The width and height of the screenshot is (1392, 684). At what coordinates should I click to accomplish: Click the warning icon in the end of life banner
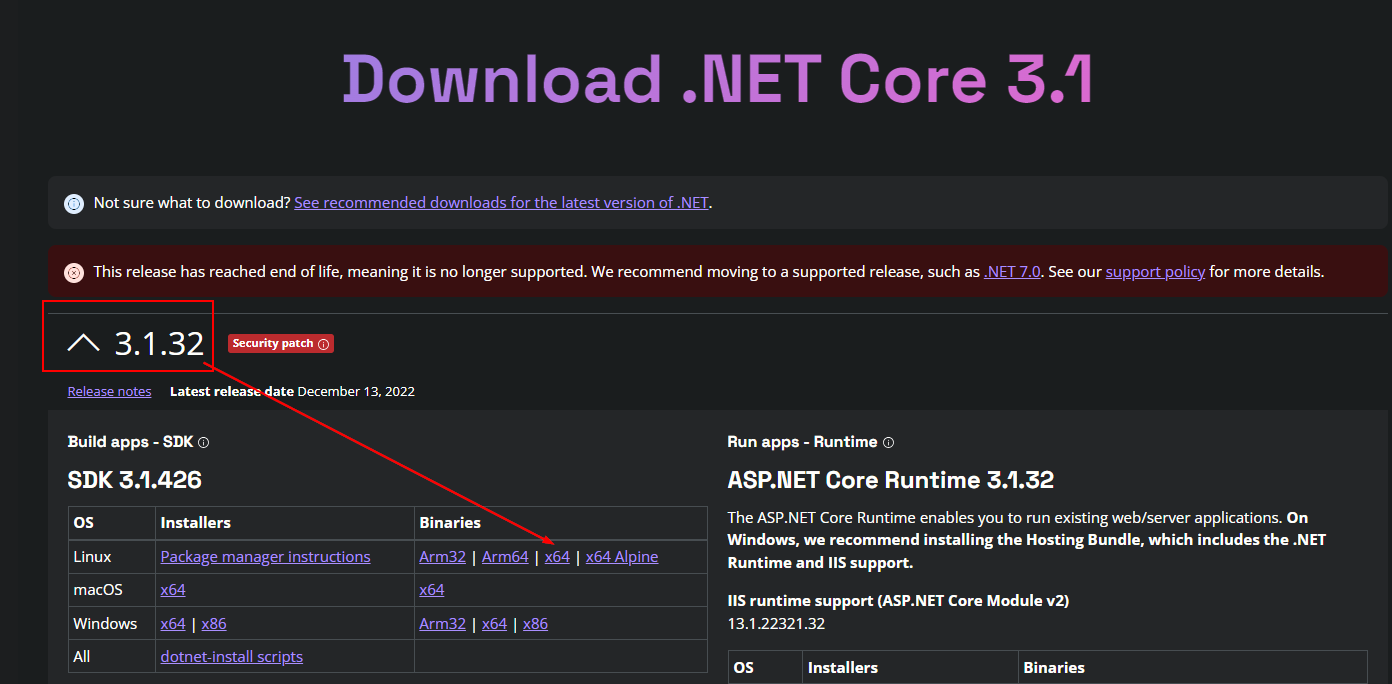[x=74, y=272]
